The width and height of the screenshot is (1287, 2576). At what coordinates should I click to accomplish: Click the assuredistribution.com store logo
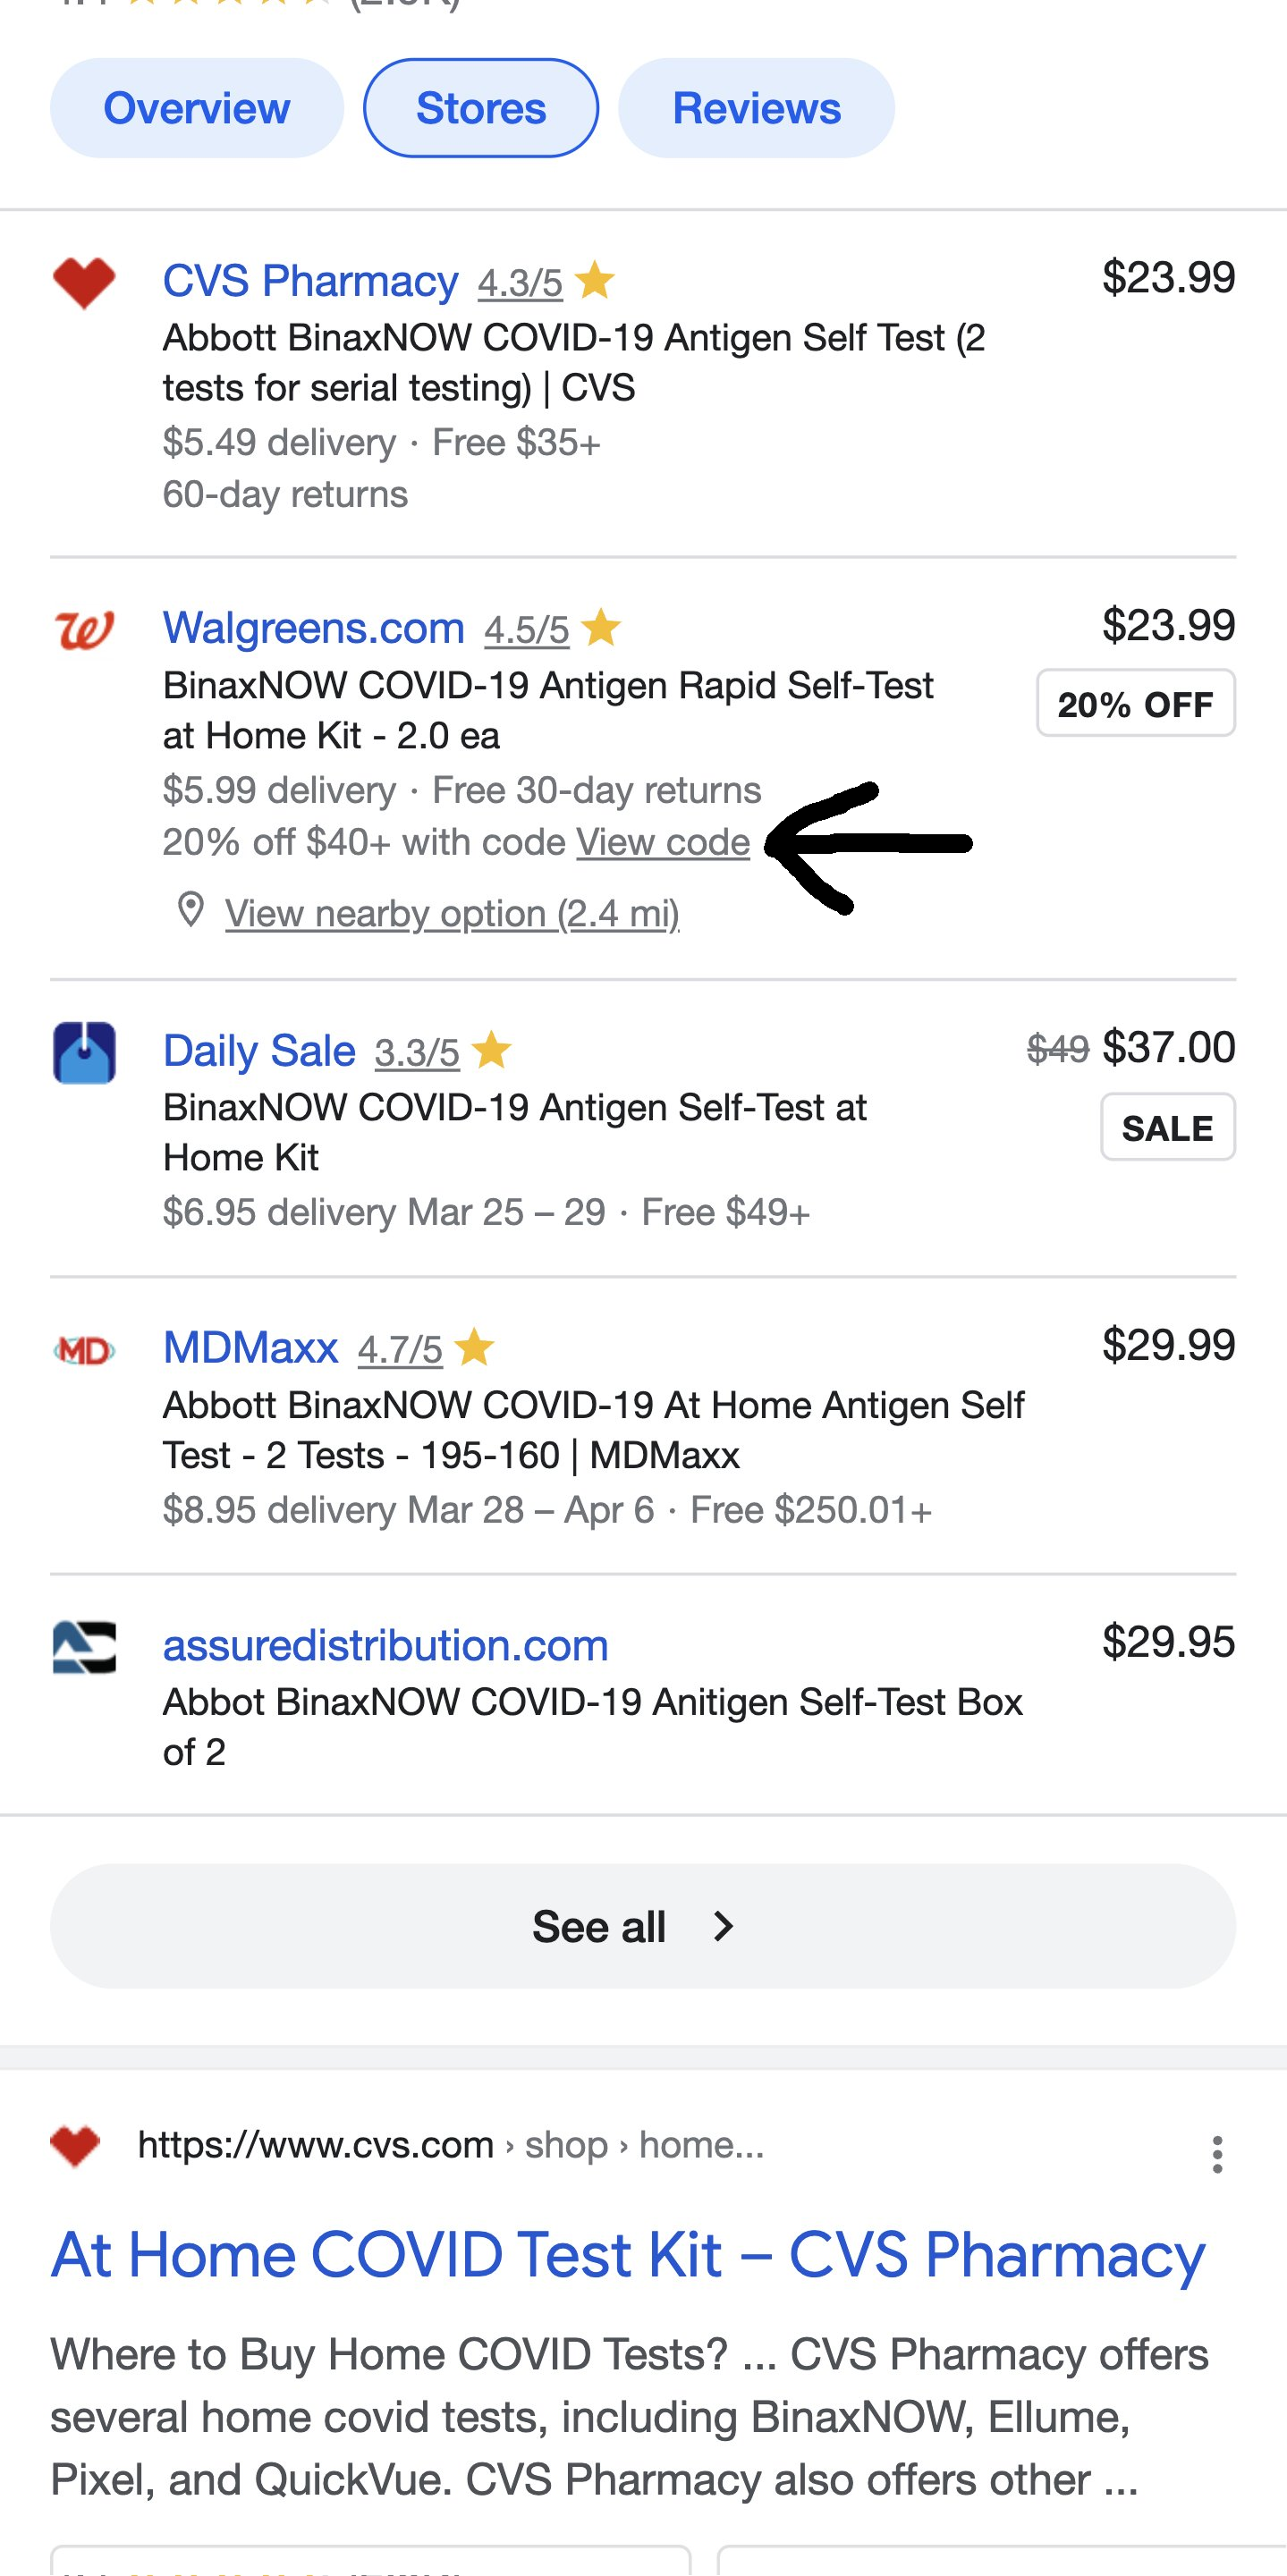[84, 1646]
